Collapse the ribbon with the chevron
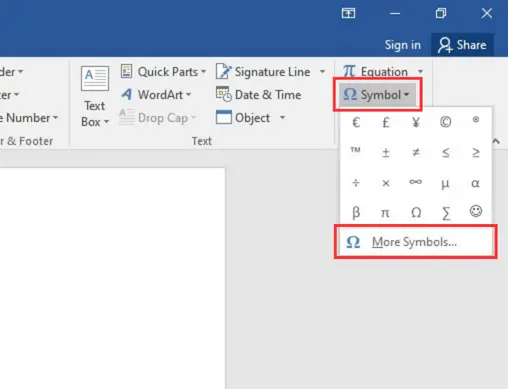 [496, 141]
